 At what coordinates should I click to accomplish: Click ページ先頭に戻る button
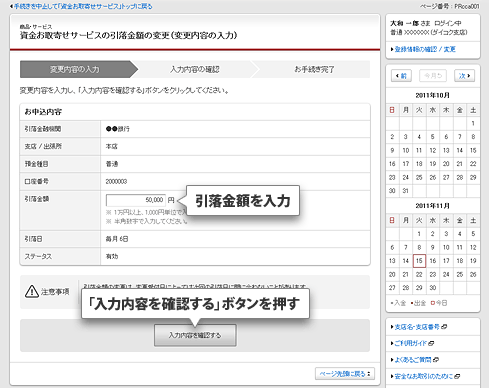point(345,374)
